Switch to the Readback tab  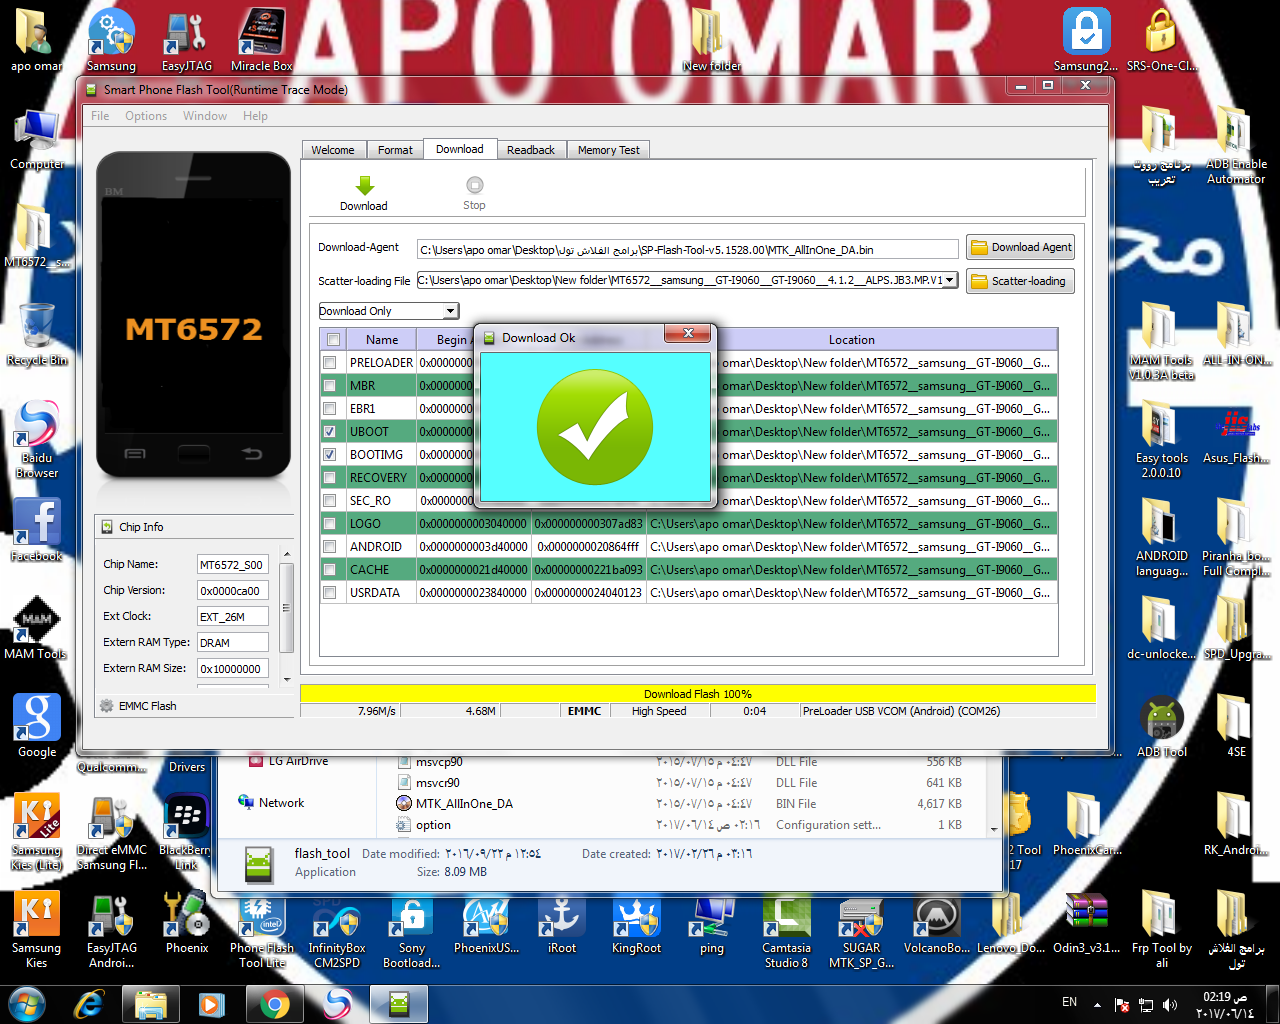[x=531, y=150]
